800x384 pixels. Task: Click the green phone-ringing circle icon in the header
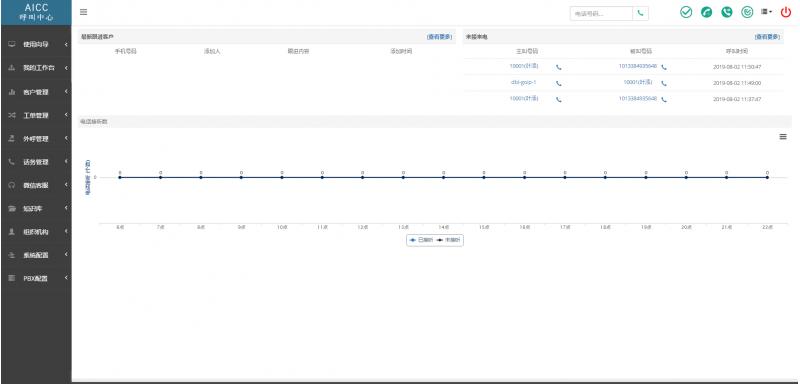[x=727, y=12]
